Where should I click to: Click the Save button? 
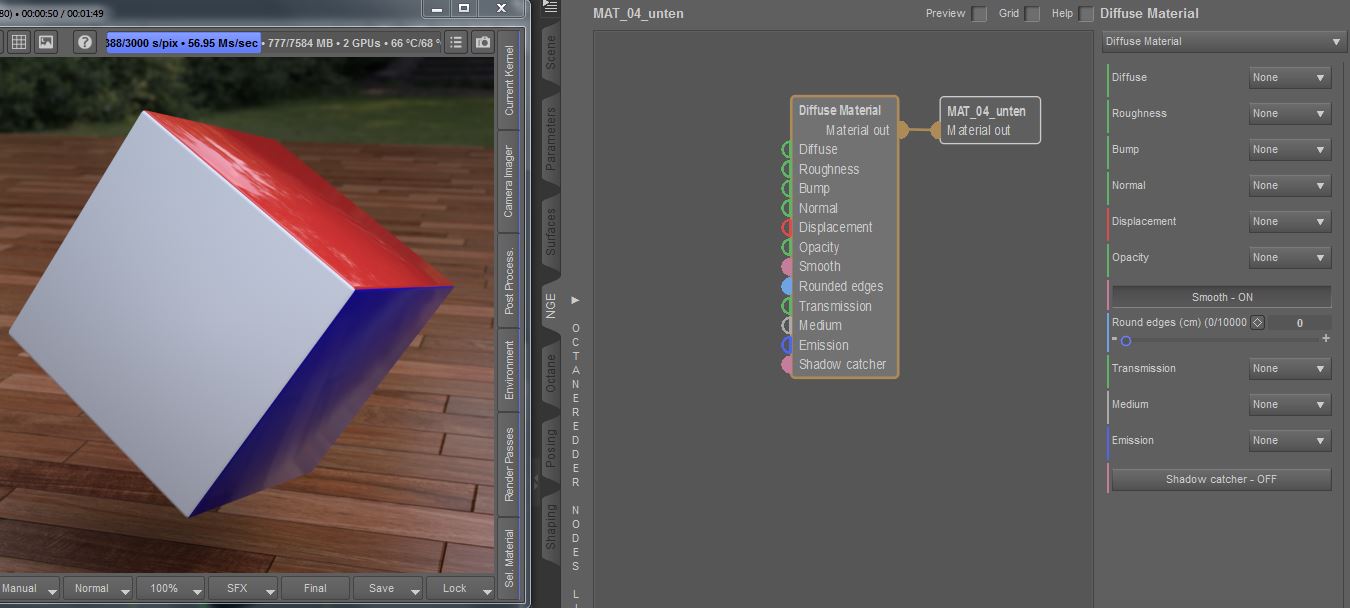click(x=388, y=588)
